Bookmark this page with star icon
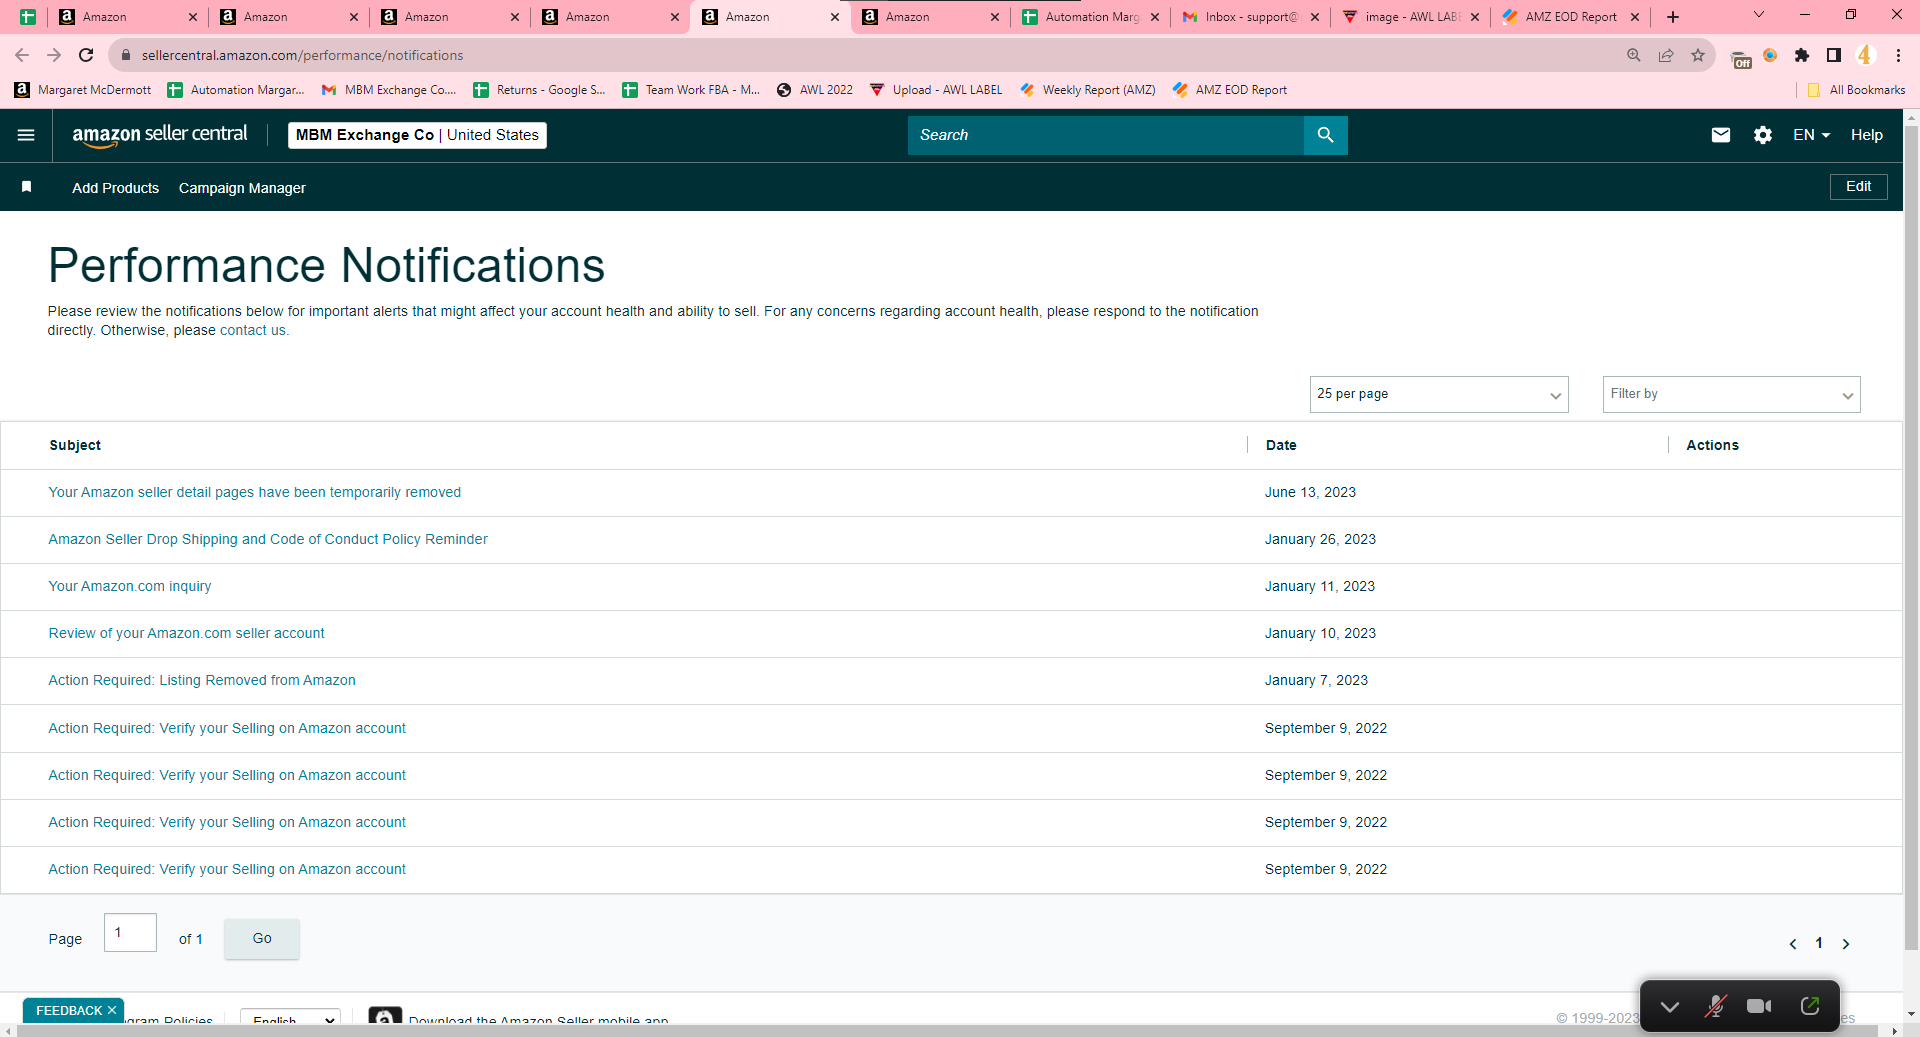1920x1037 pixels. (x=1698, y=55)
